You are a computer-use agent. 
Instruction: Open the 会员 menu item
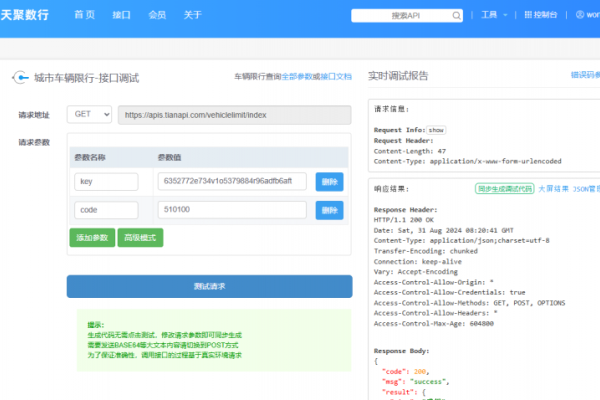[x=157, y=15]
